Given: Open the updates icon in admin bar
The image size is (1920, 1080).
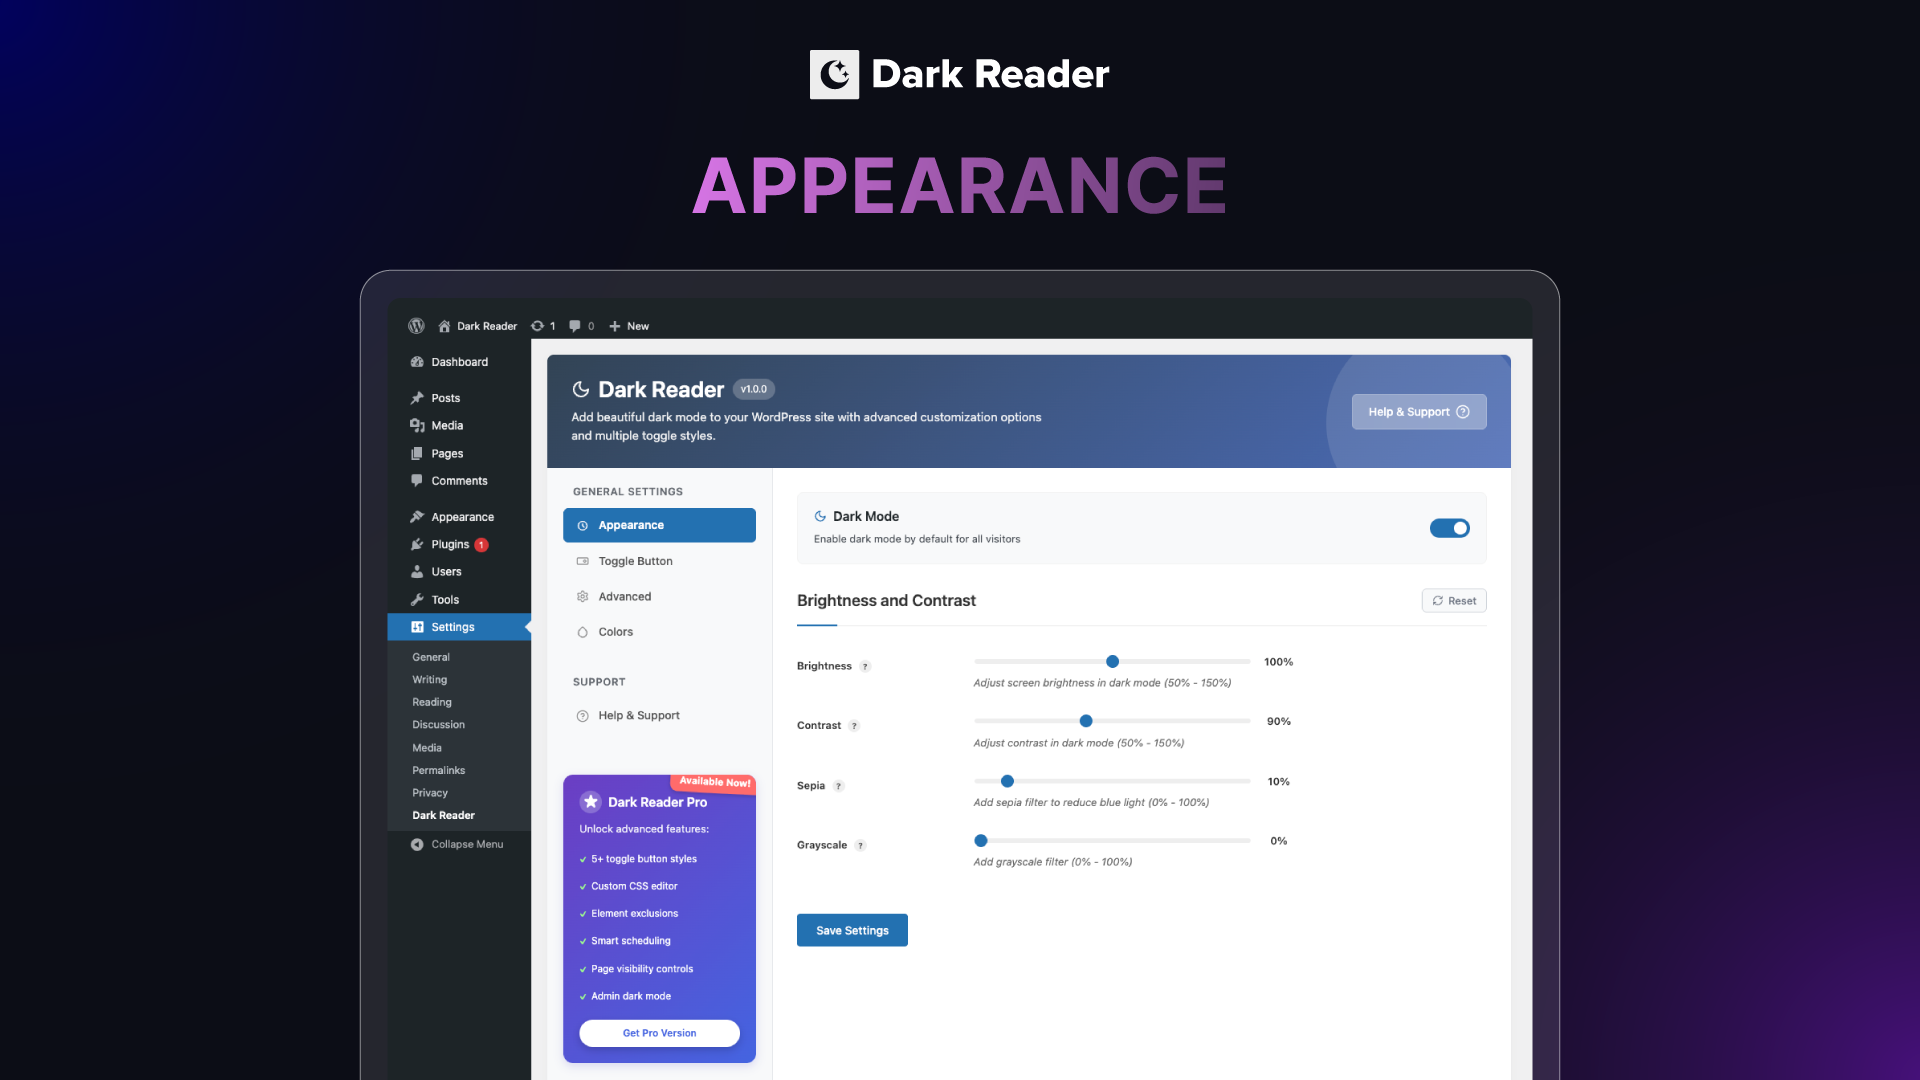Looking at the screenshot, I should pyautogui.click(x=537, y=326).
